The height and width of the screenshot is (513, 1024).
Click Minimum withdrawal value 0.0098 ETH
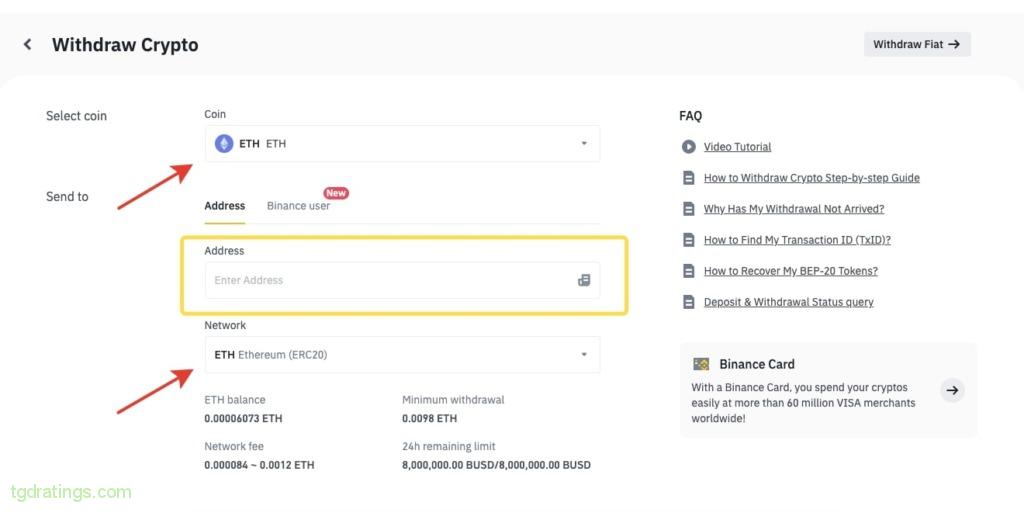tap(429, 418)
